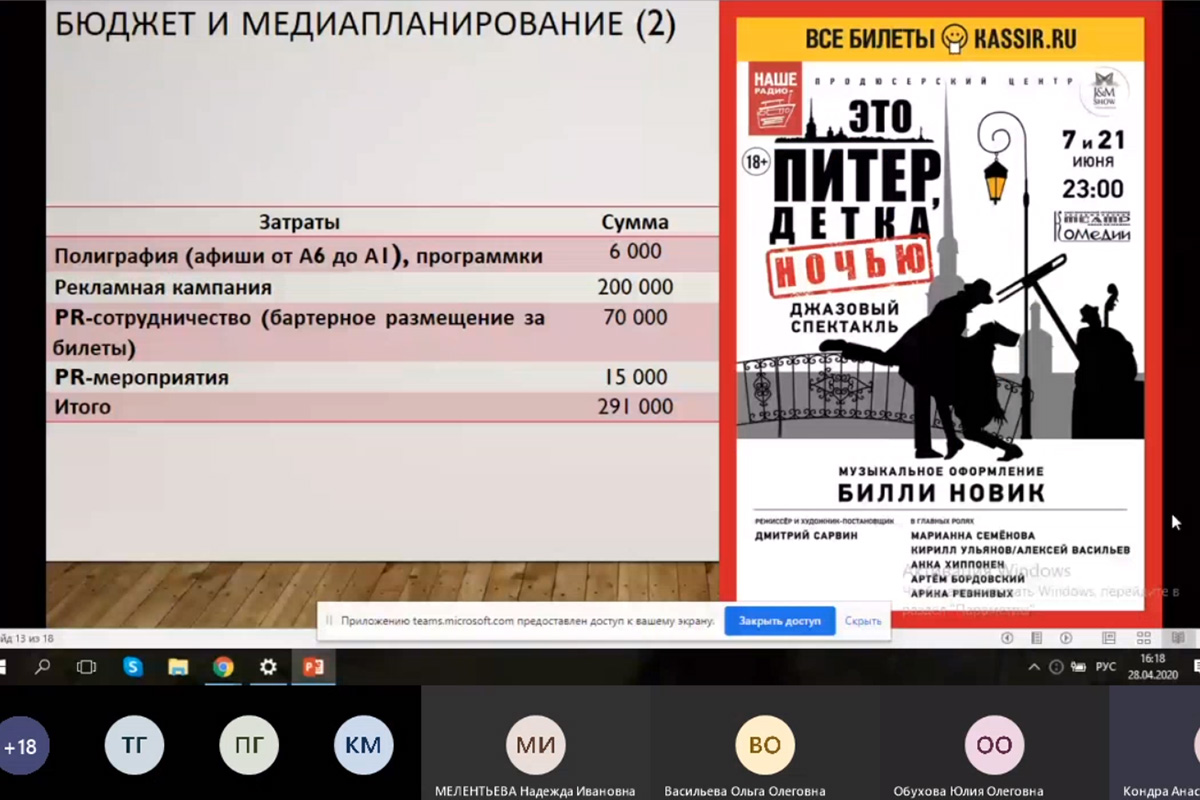This screenshot has height=800, width=1200.
Task: Show the +18 more participants
Action: pos(19,745)
